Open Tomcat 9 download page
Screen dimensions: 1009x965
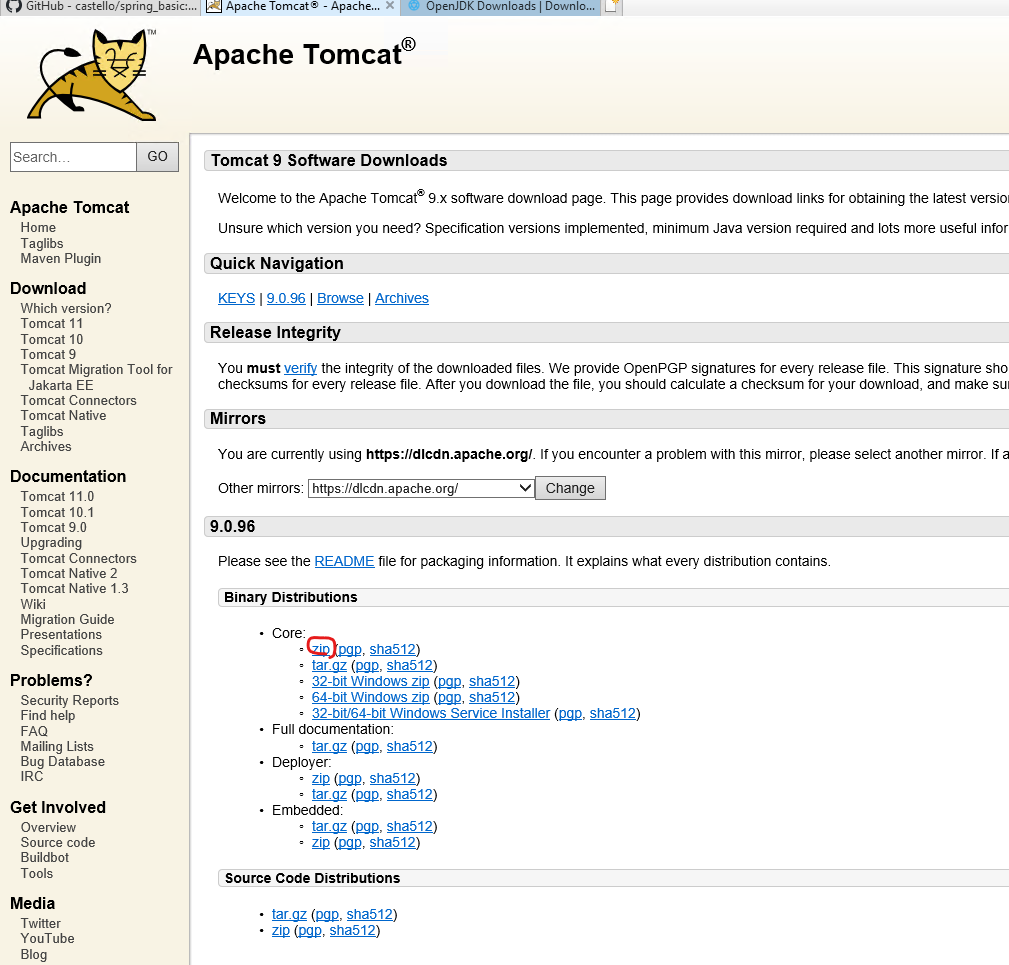tap(48, 354)
